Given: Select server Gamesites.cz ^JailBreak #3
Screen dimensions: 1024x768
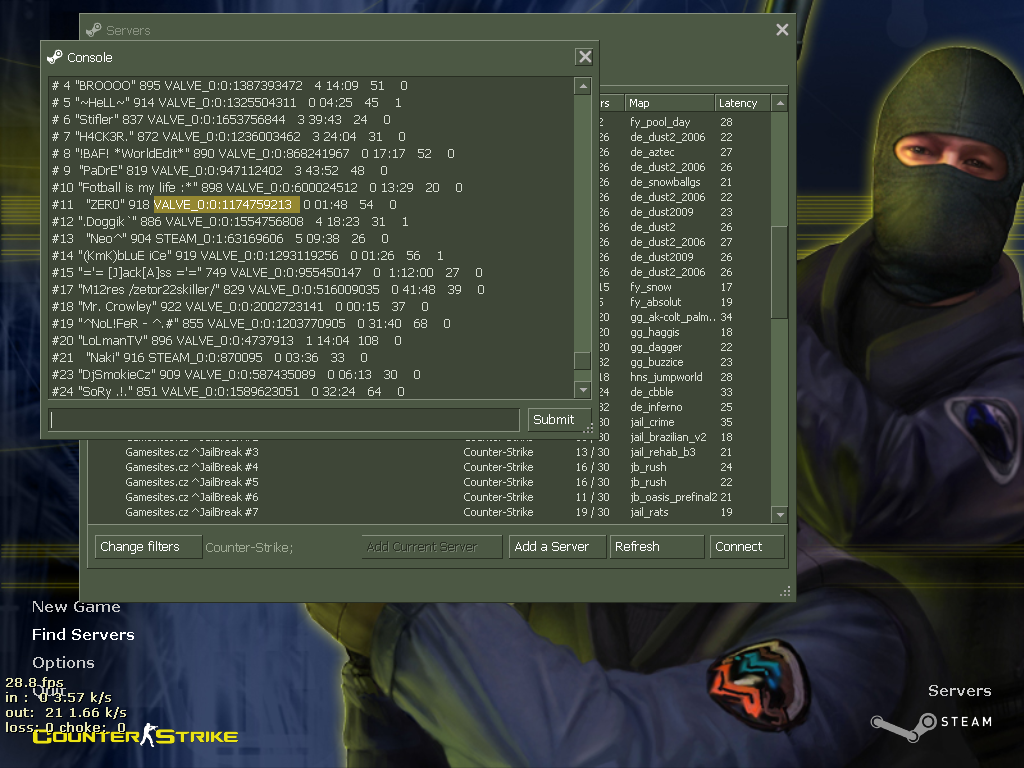Looking at the screenshot, I should [x=431, y=452].
